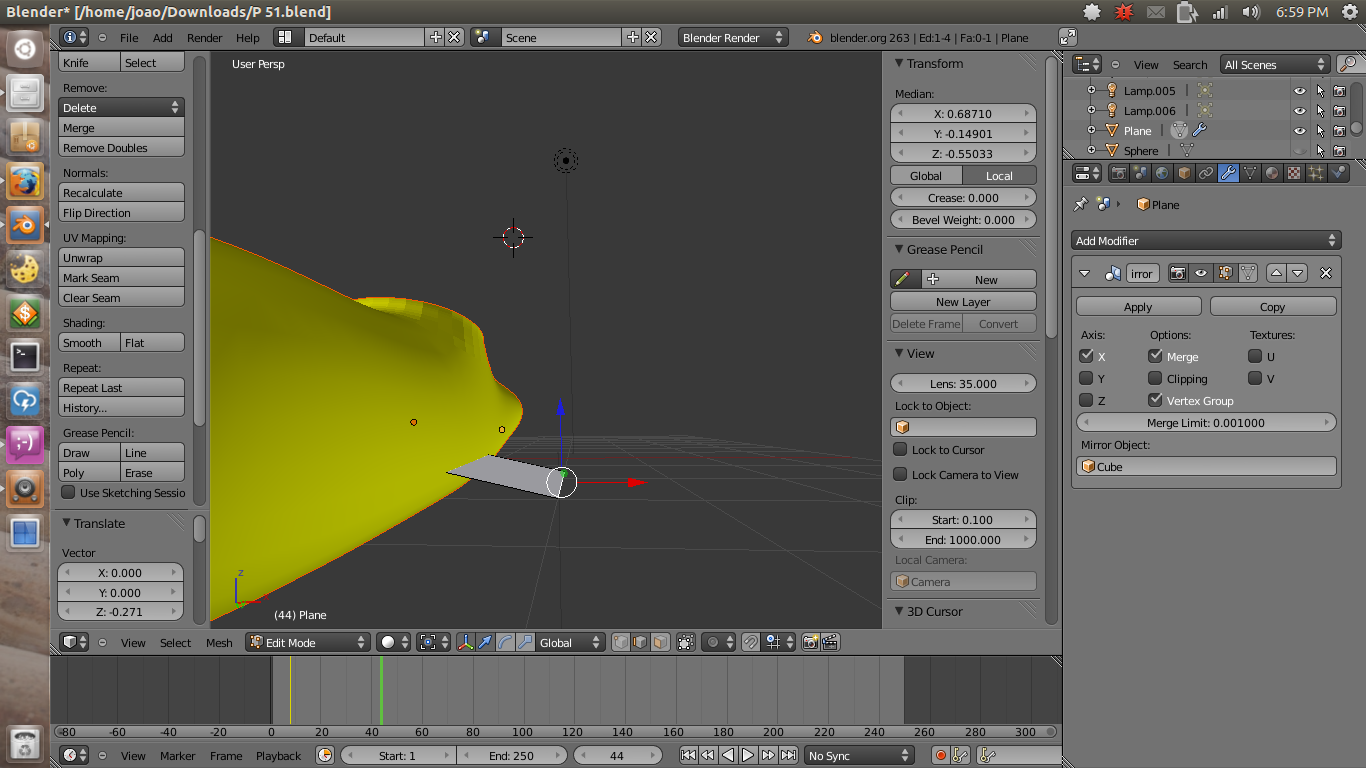This screenshot has width=1366, height=768.
Task: Disable the X axis mirror checkbox
Action: coord(1086,356)
